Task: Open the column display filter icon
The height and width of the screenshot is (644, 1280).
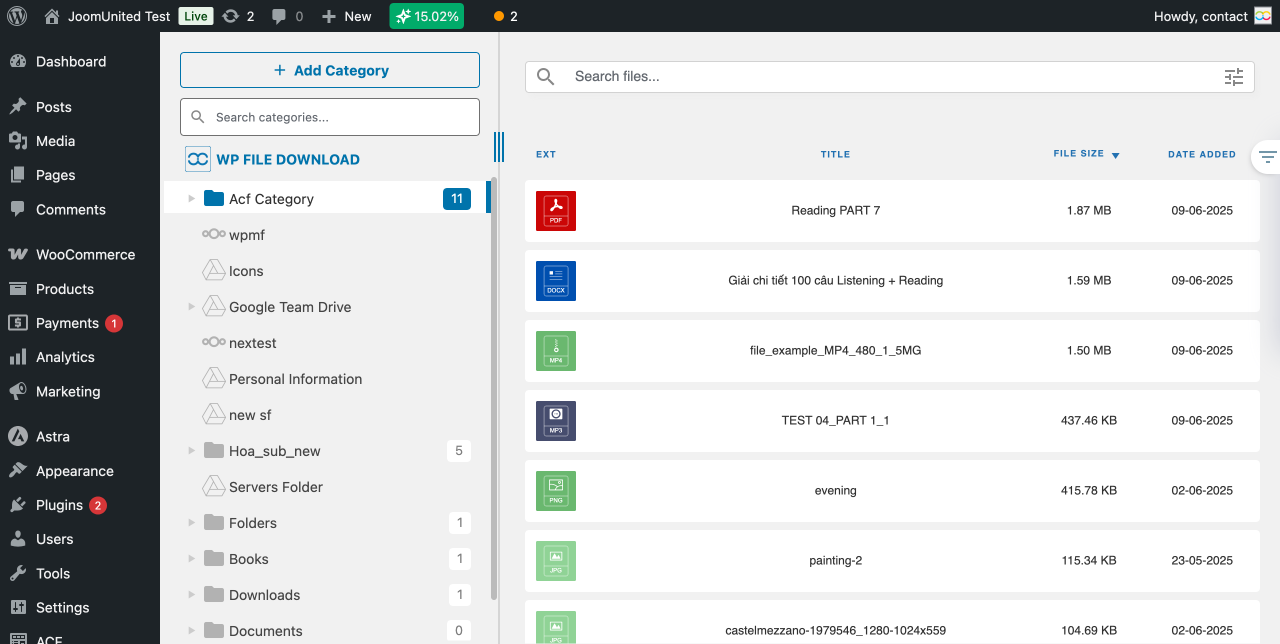Action: tap(1267, 157)
